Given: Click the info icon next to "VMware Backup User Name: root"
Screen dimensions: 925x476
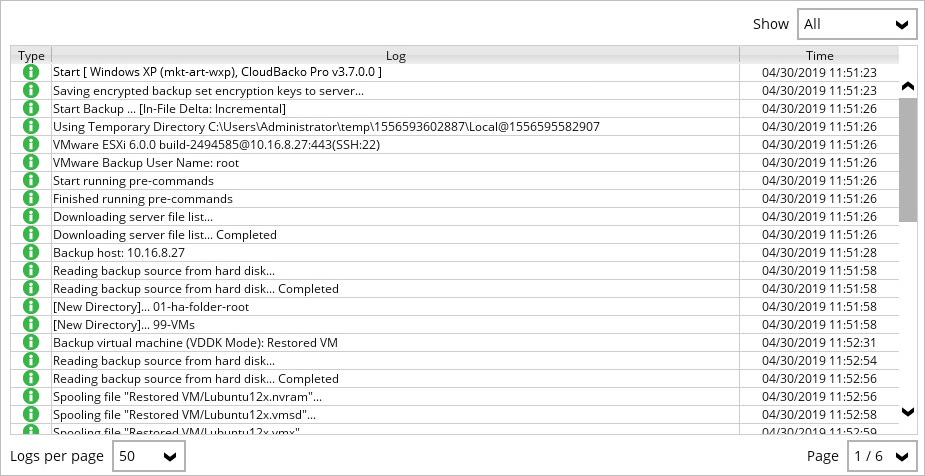Looking at the screenshot, I should pos(30,162).
